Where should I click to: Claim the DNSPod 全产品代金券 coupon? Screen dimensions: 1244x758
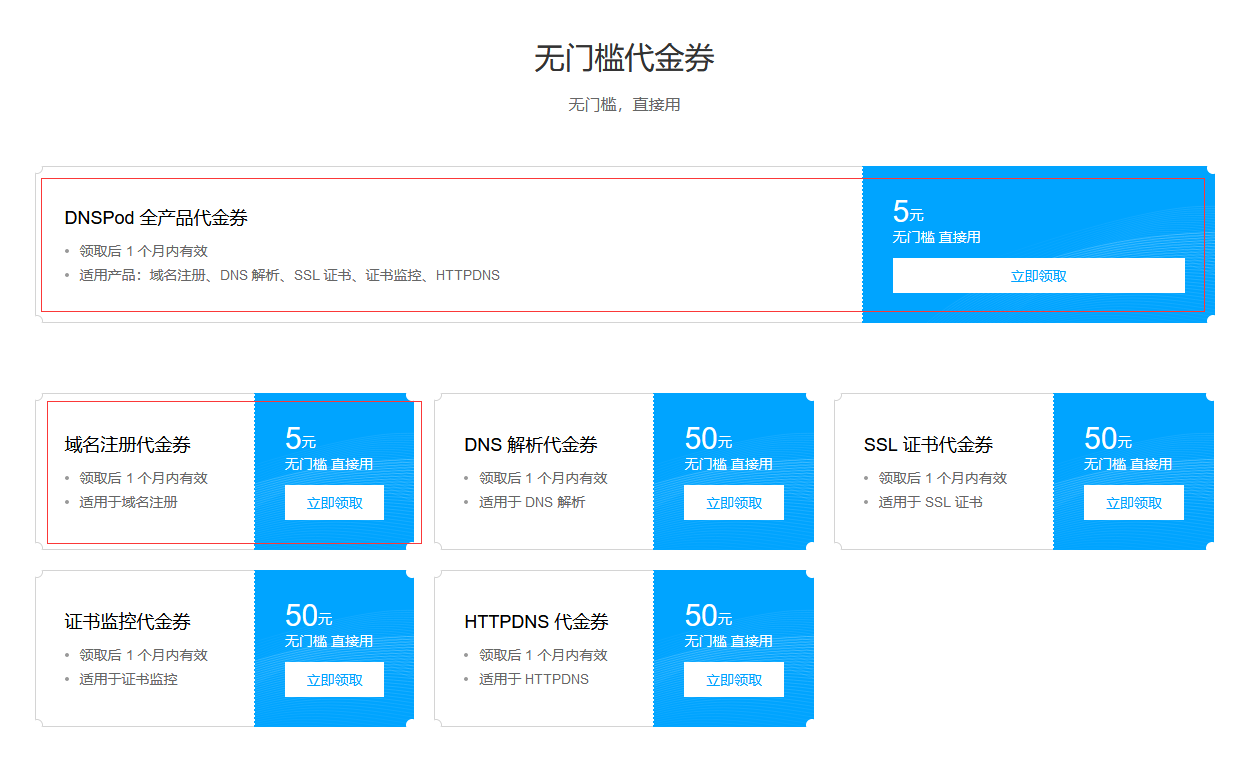pyautogui.click(x=1038, y=275)
